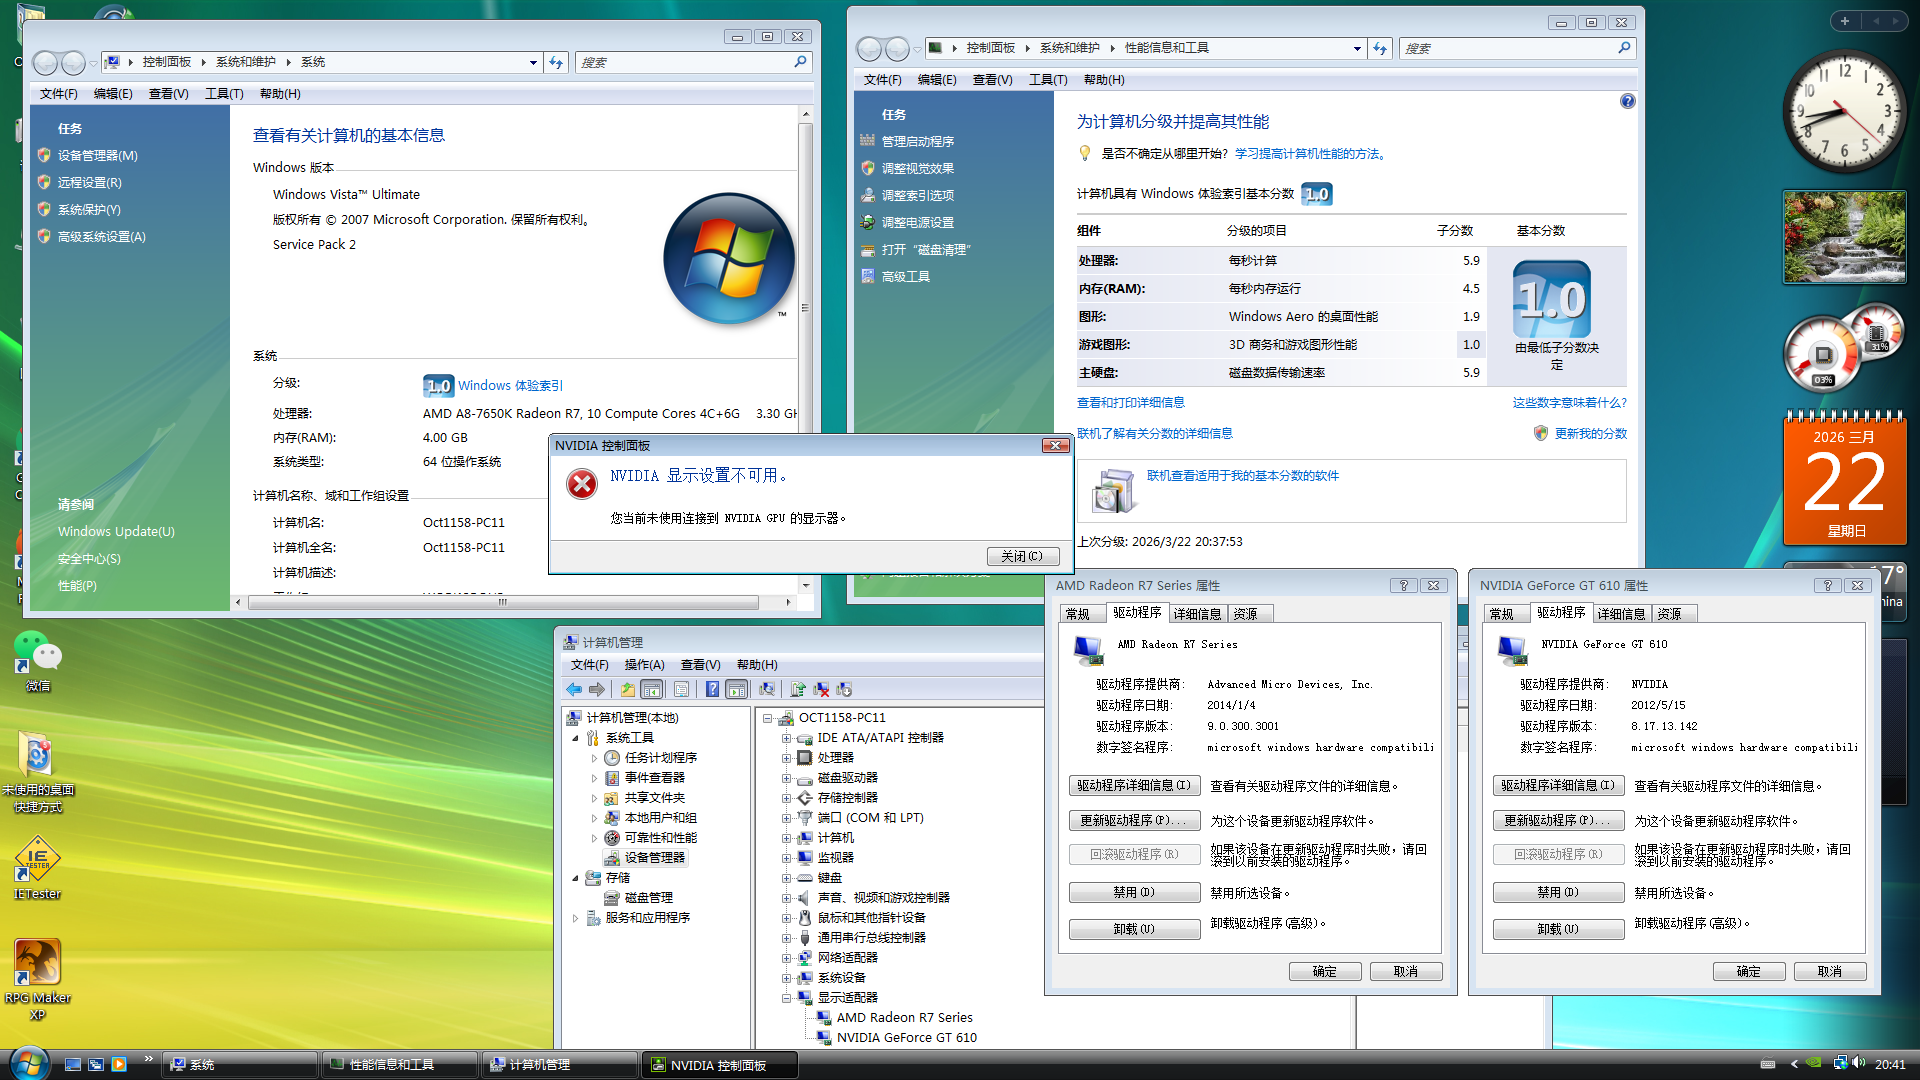This screenshot has width=1920, height=1080.
Task: Expand the 服务和应用程序 tree node
Action: click(576, 918)
